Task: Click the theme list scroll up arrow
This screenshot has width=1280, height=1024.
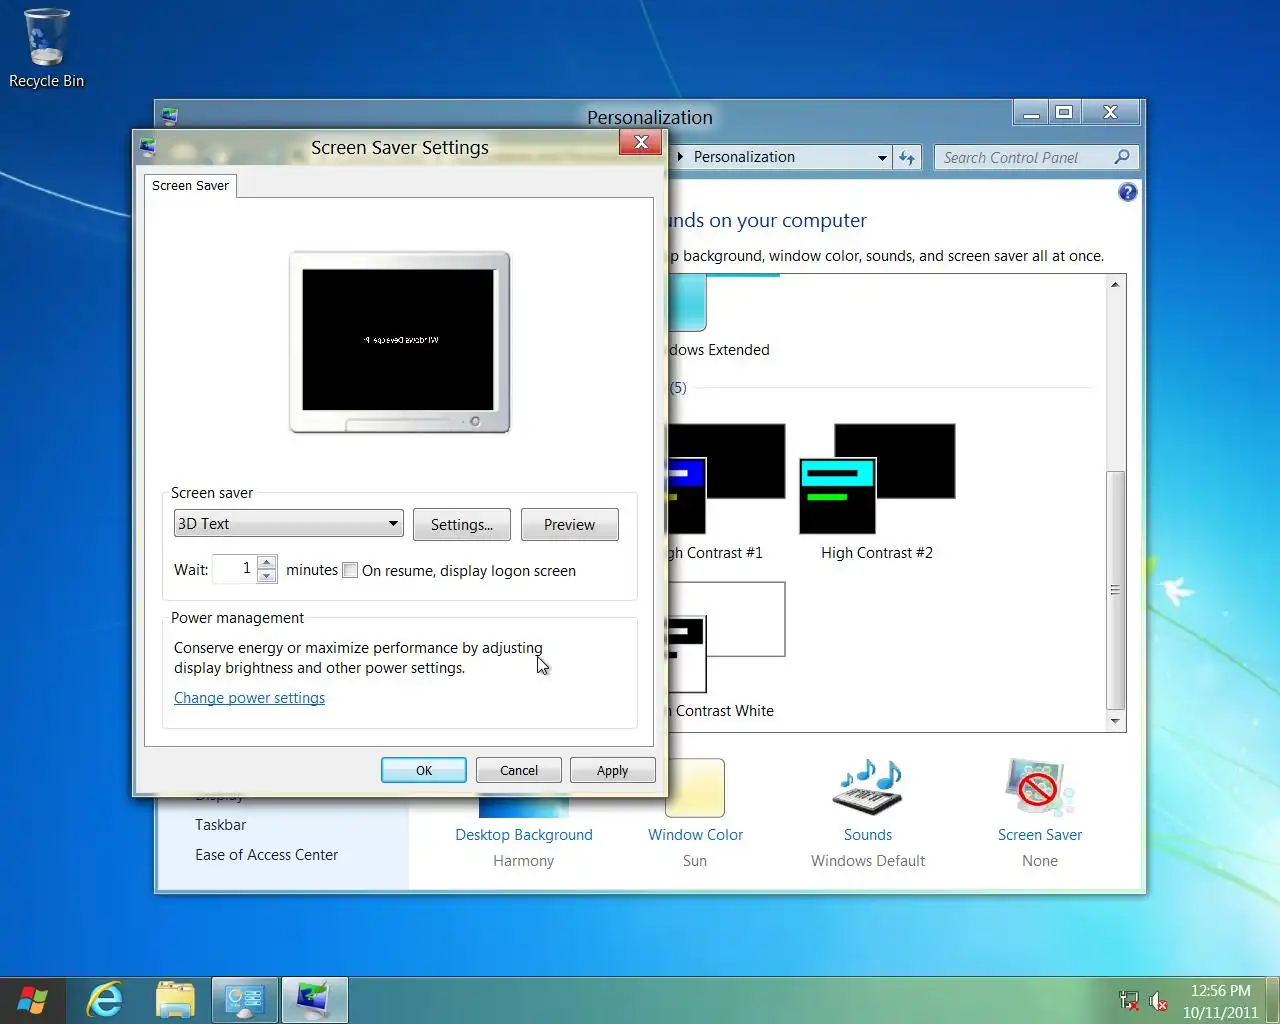Action: tap(1115, 285)
